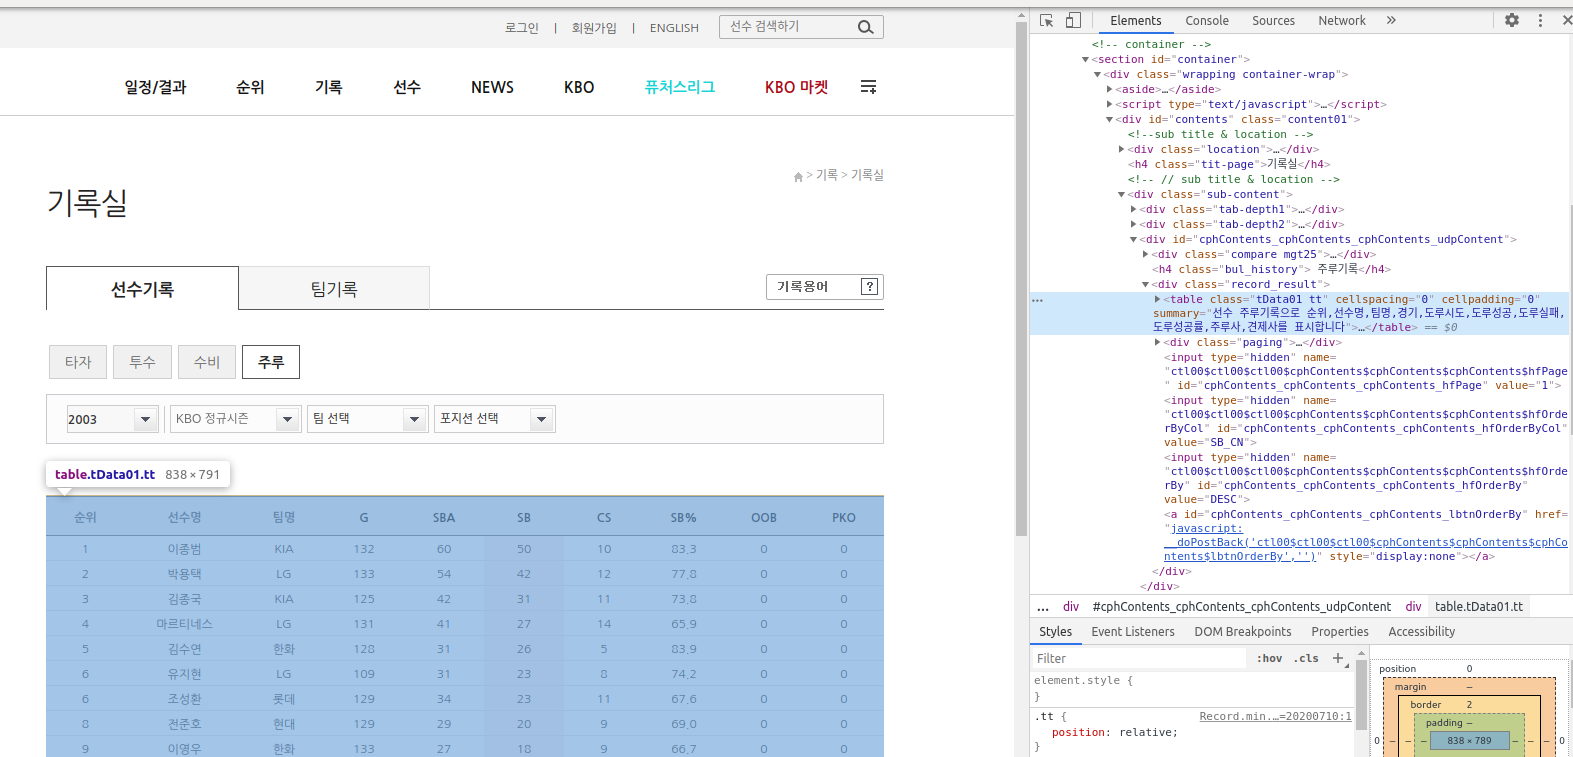Open DevTools settings gear
The image size is (1573, 757).
coord(1512,20)
